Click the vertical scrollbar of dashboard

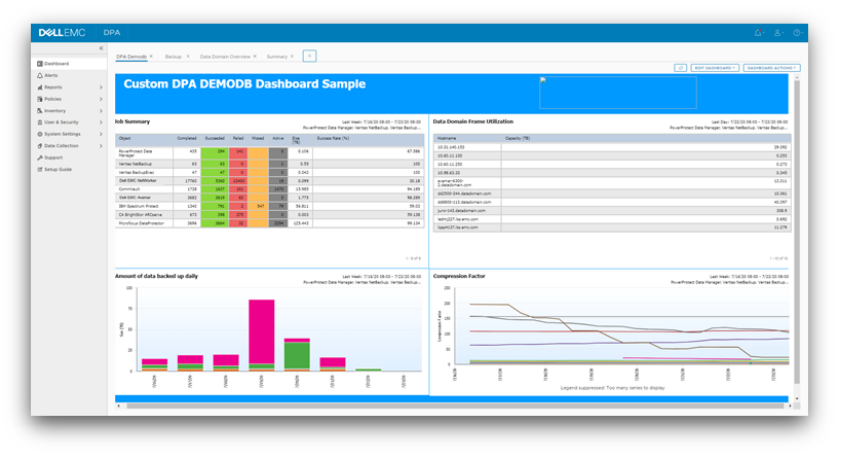797,231
